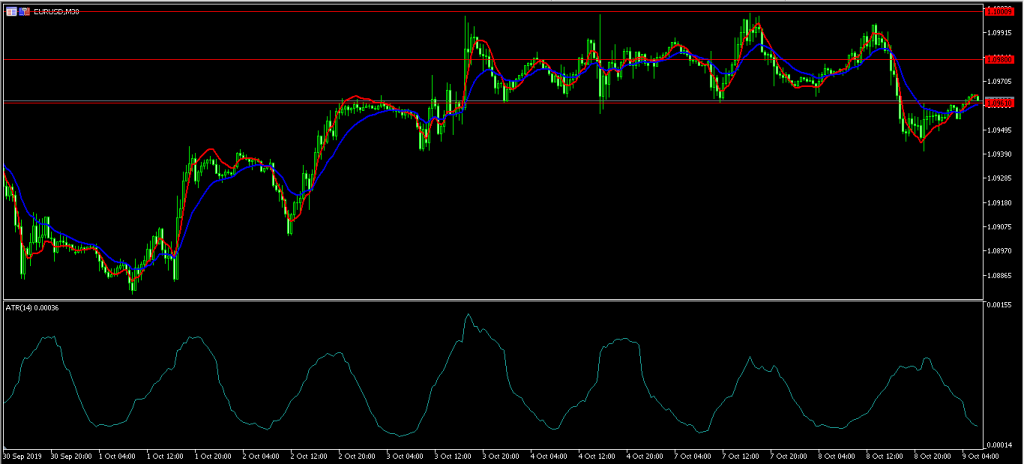Click the 0.00014 ATR scale value

1000,444
